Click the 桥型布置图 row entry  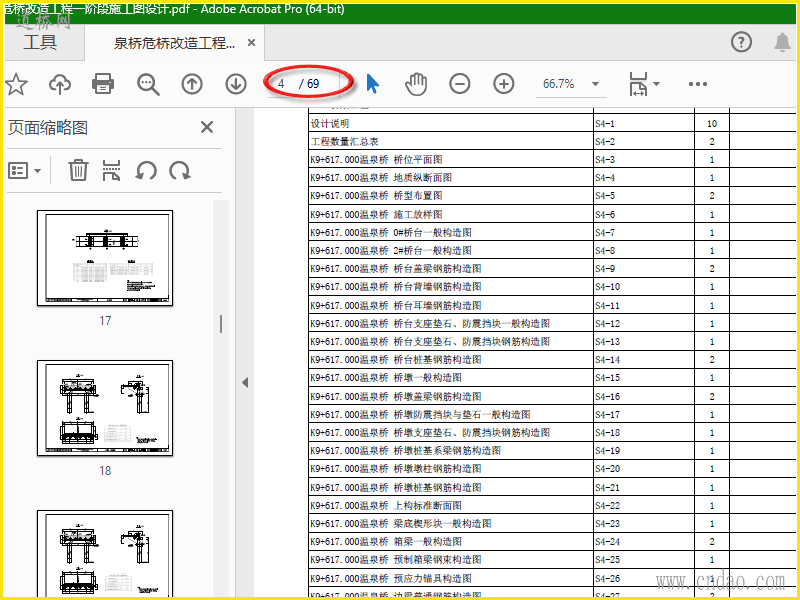tap(376, 196)
